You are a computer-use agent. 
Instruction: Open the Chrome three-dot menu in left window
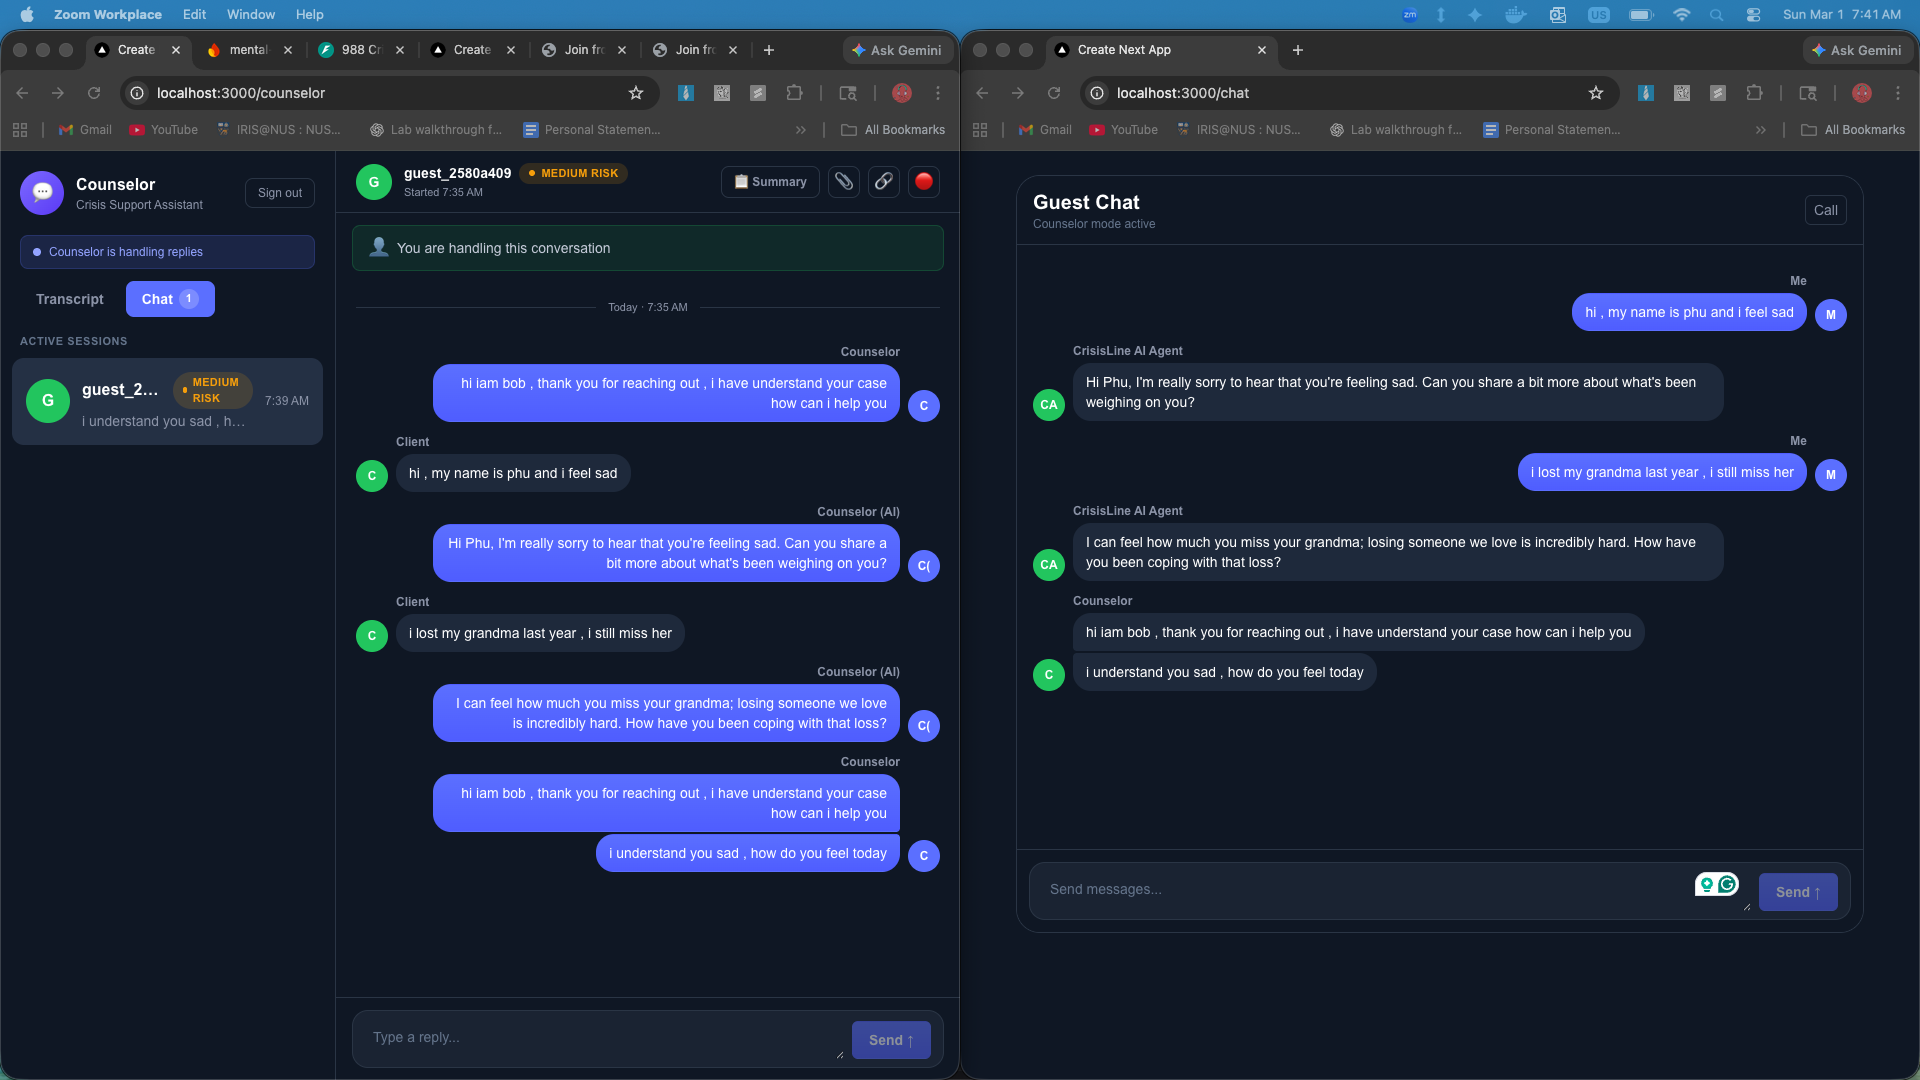(938, 93)
